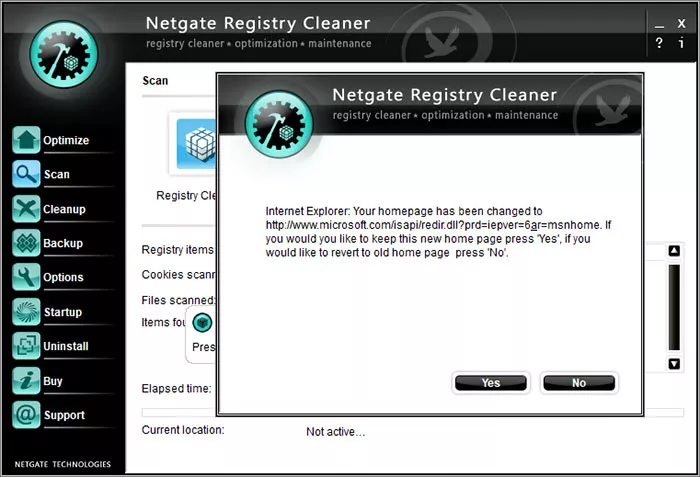
Task: Click the vertical scrollbar thumb
Action: coord(674,307)
